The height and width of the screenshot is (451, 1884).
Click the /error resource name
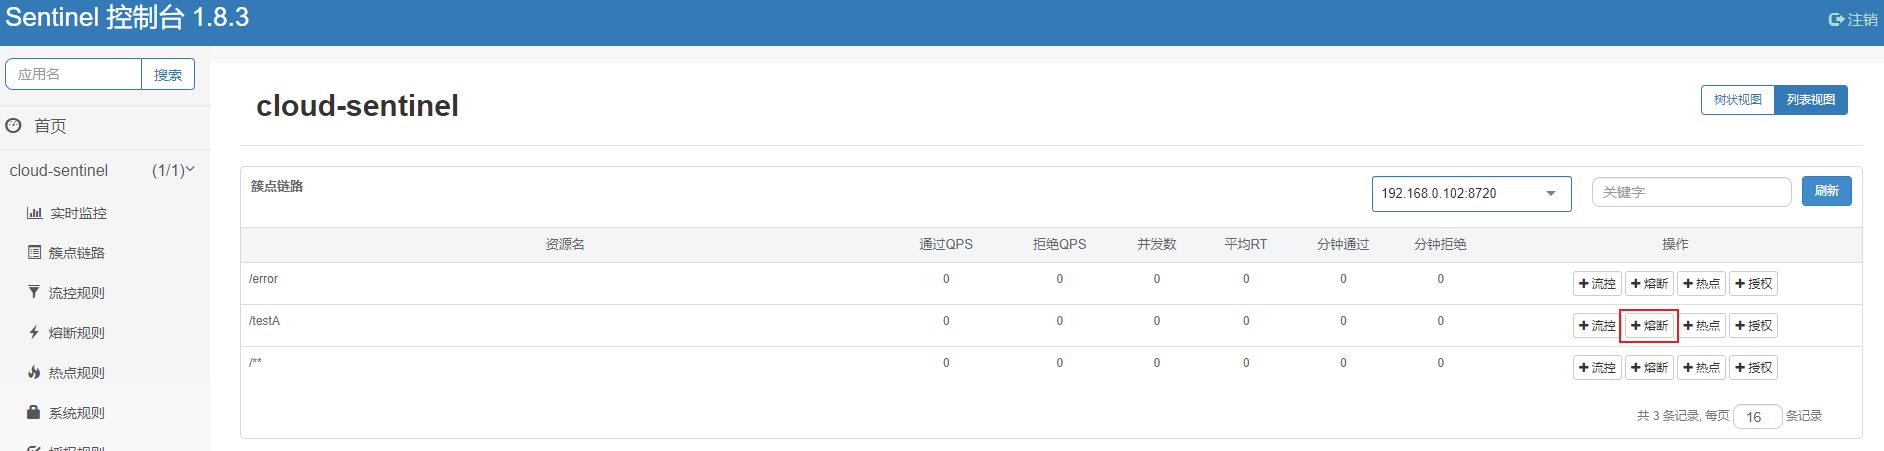pyautogui.click(x=263, y=279)
